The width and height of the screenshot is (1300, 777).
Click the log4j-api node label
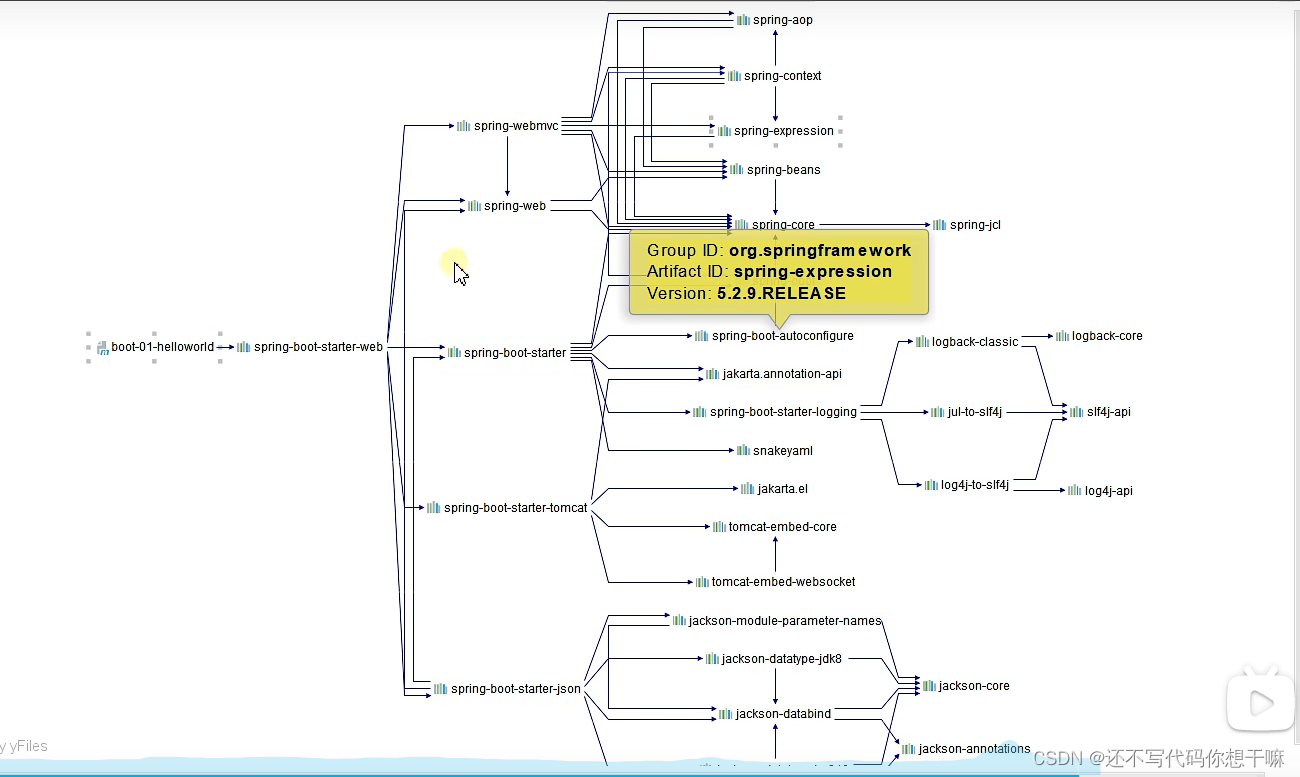pyautogui.click(x=1109, y=491)
